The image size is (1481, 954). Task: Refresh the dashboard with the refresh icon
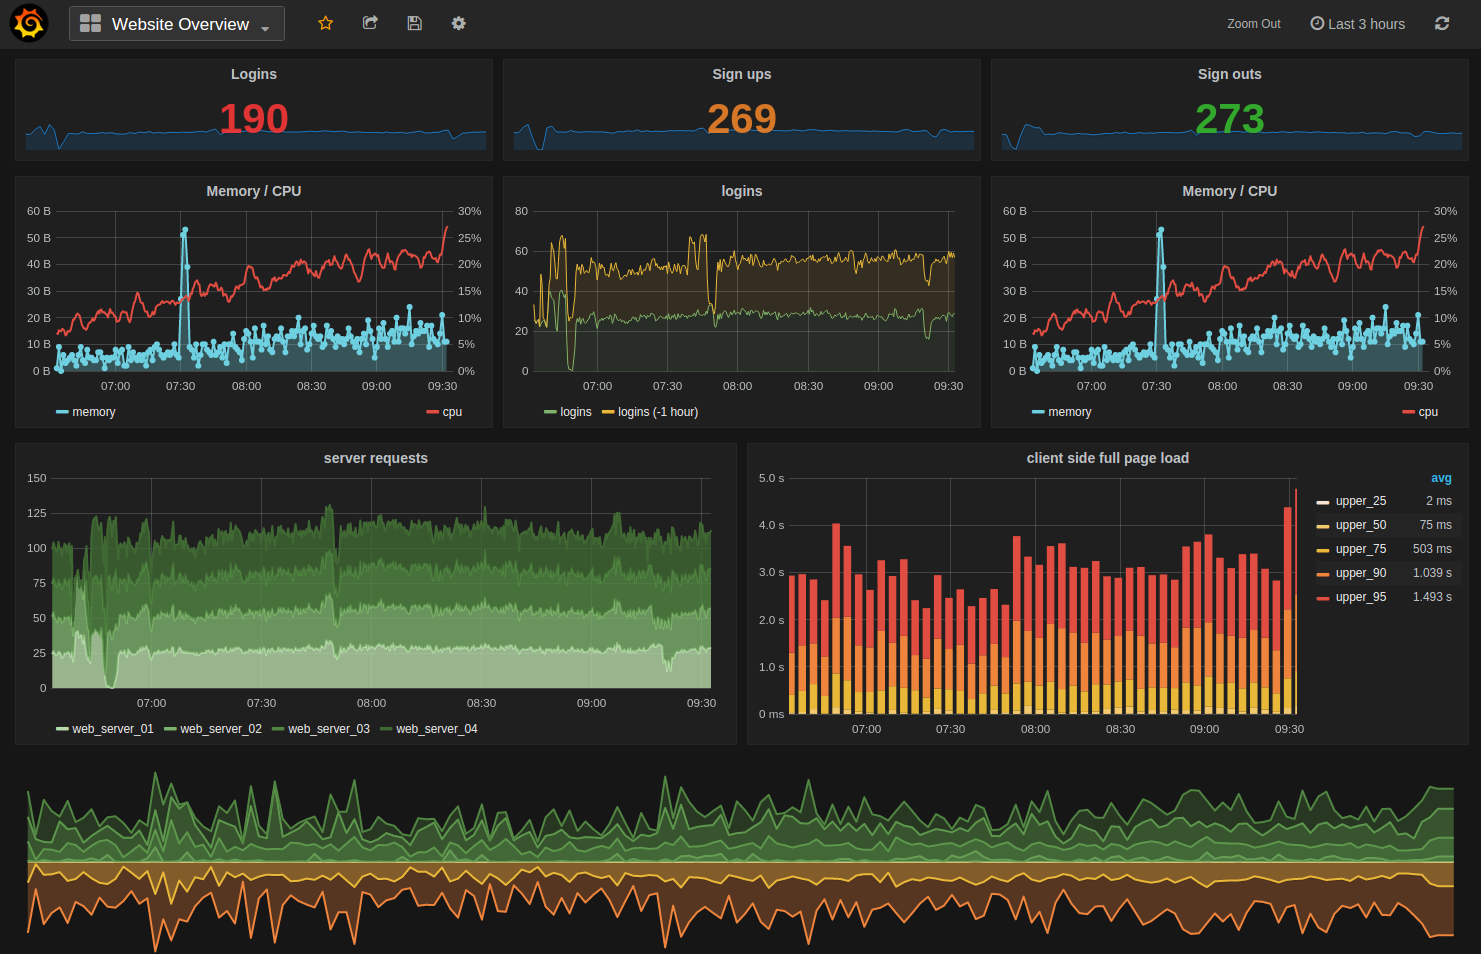pyautogui.click(x=1442, y=23)
